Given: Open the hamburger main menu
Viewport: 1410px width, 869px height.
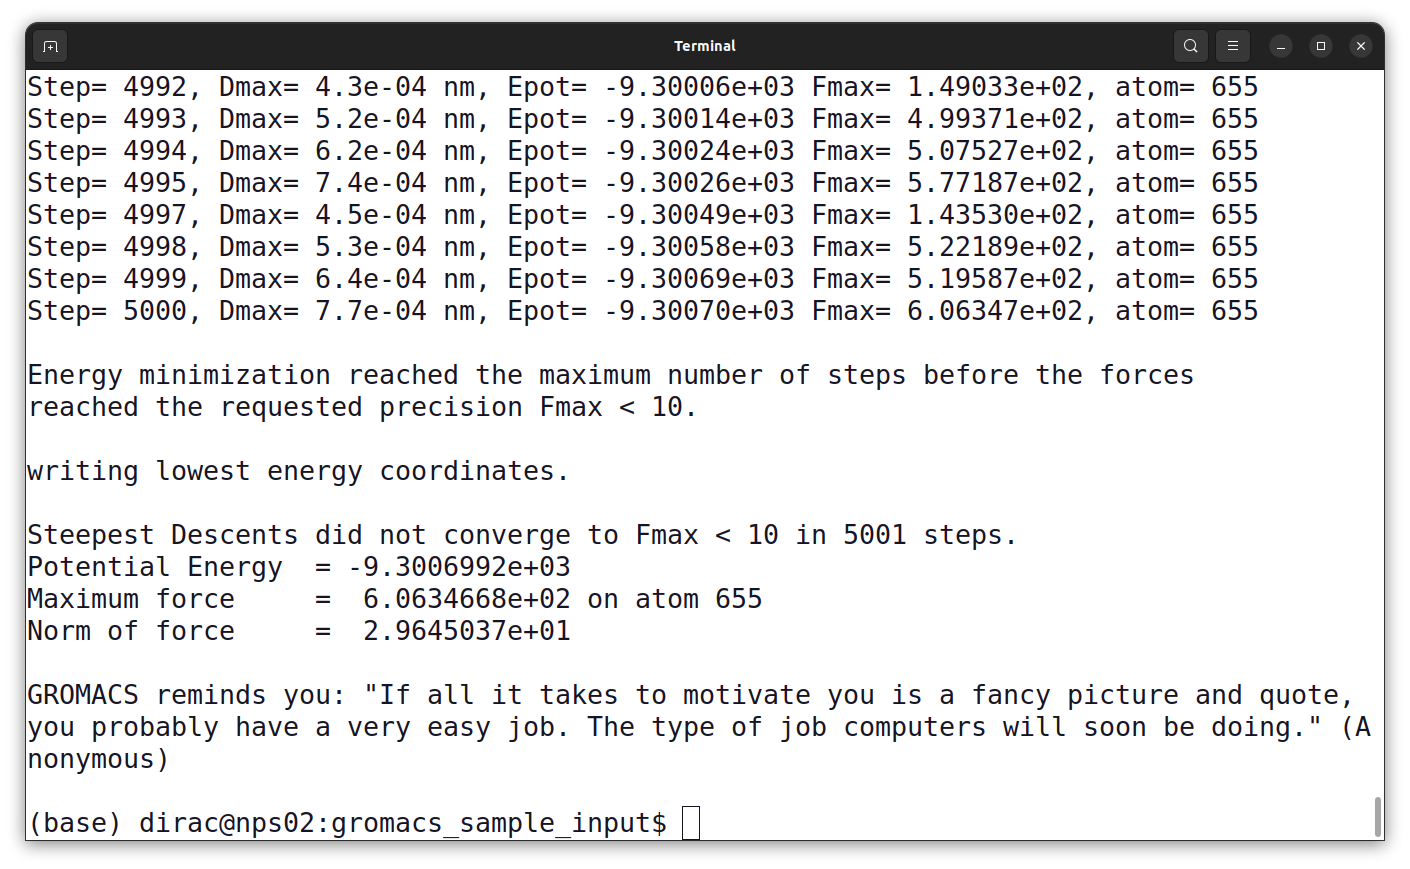Looking at the screenshot, I should (1233, 46).
